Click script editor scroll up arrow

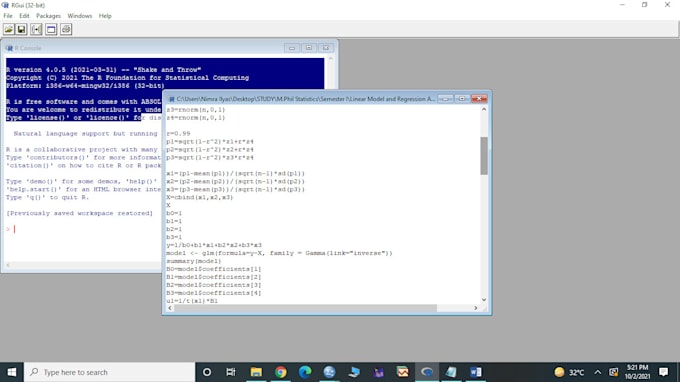(484, 110)
